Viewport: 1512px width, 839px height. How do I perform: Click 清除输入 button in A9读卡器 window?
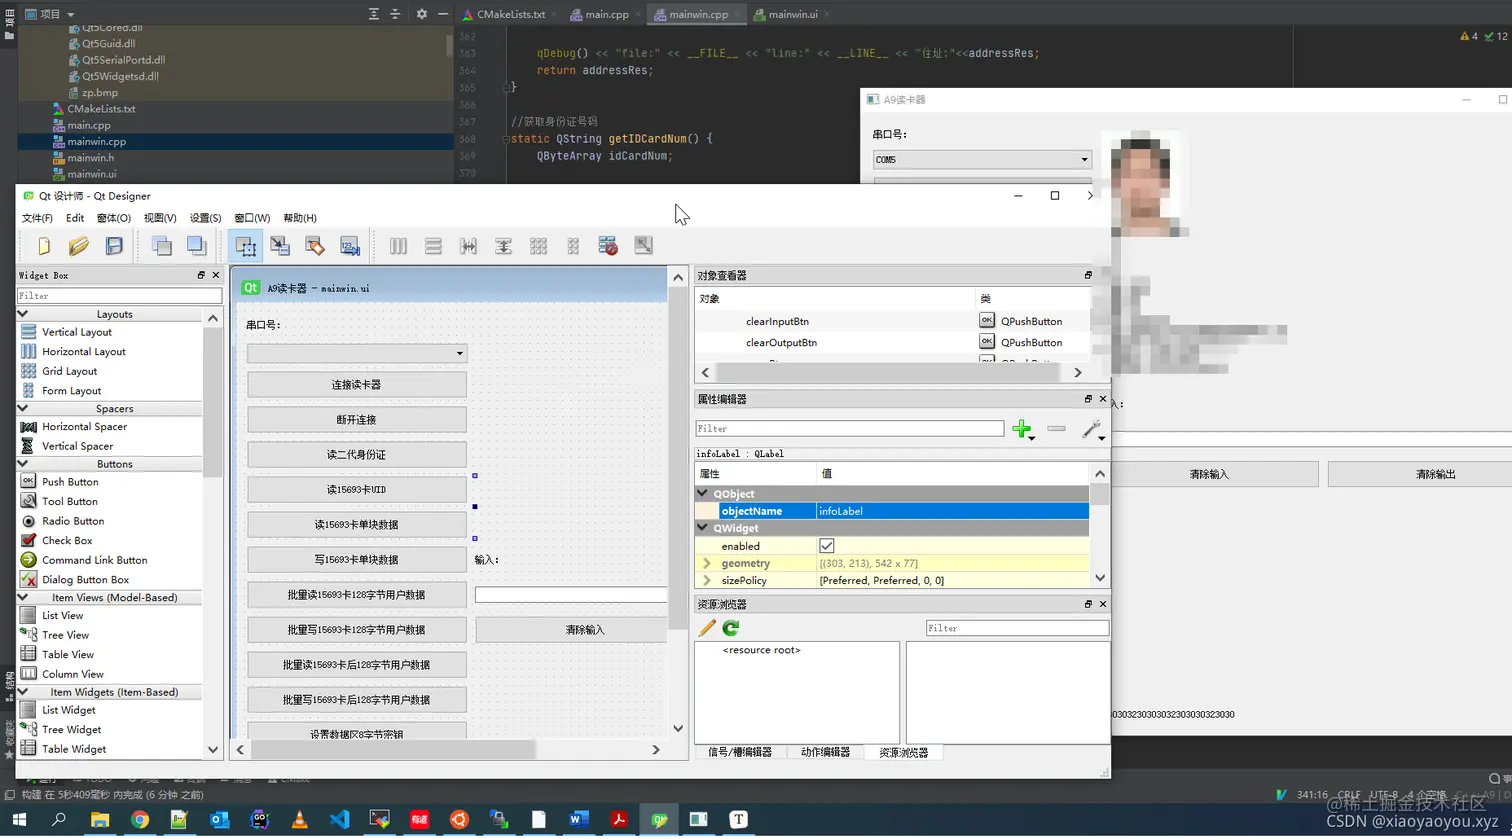pyautogui.click(x=1209, y=474)
